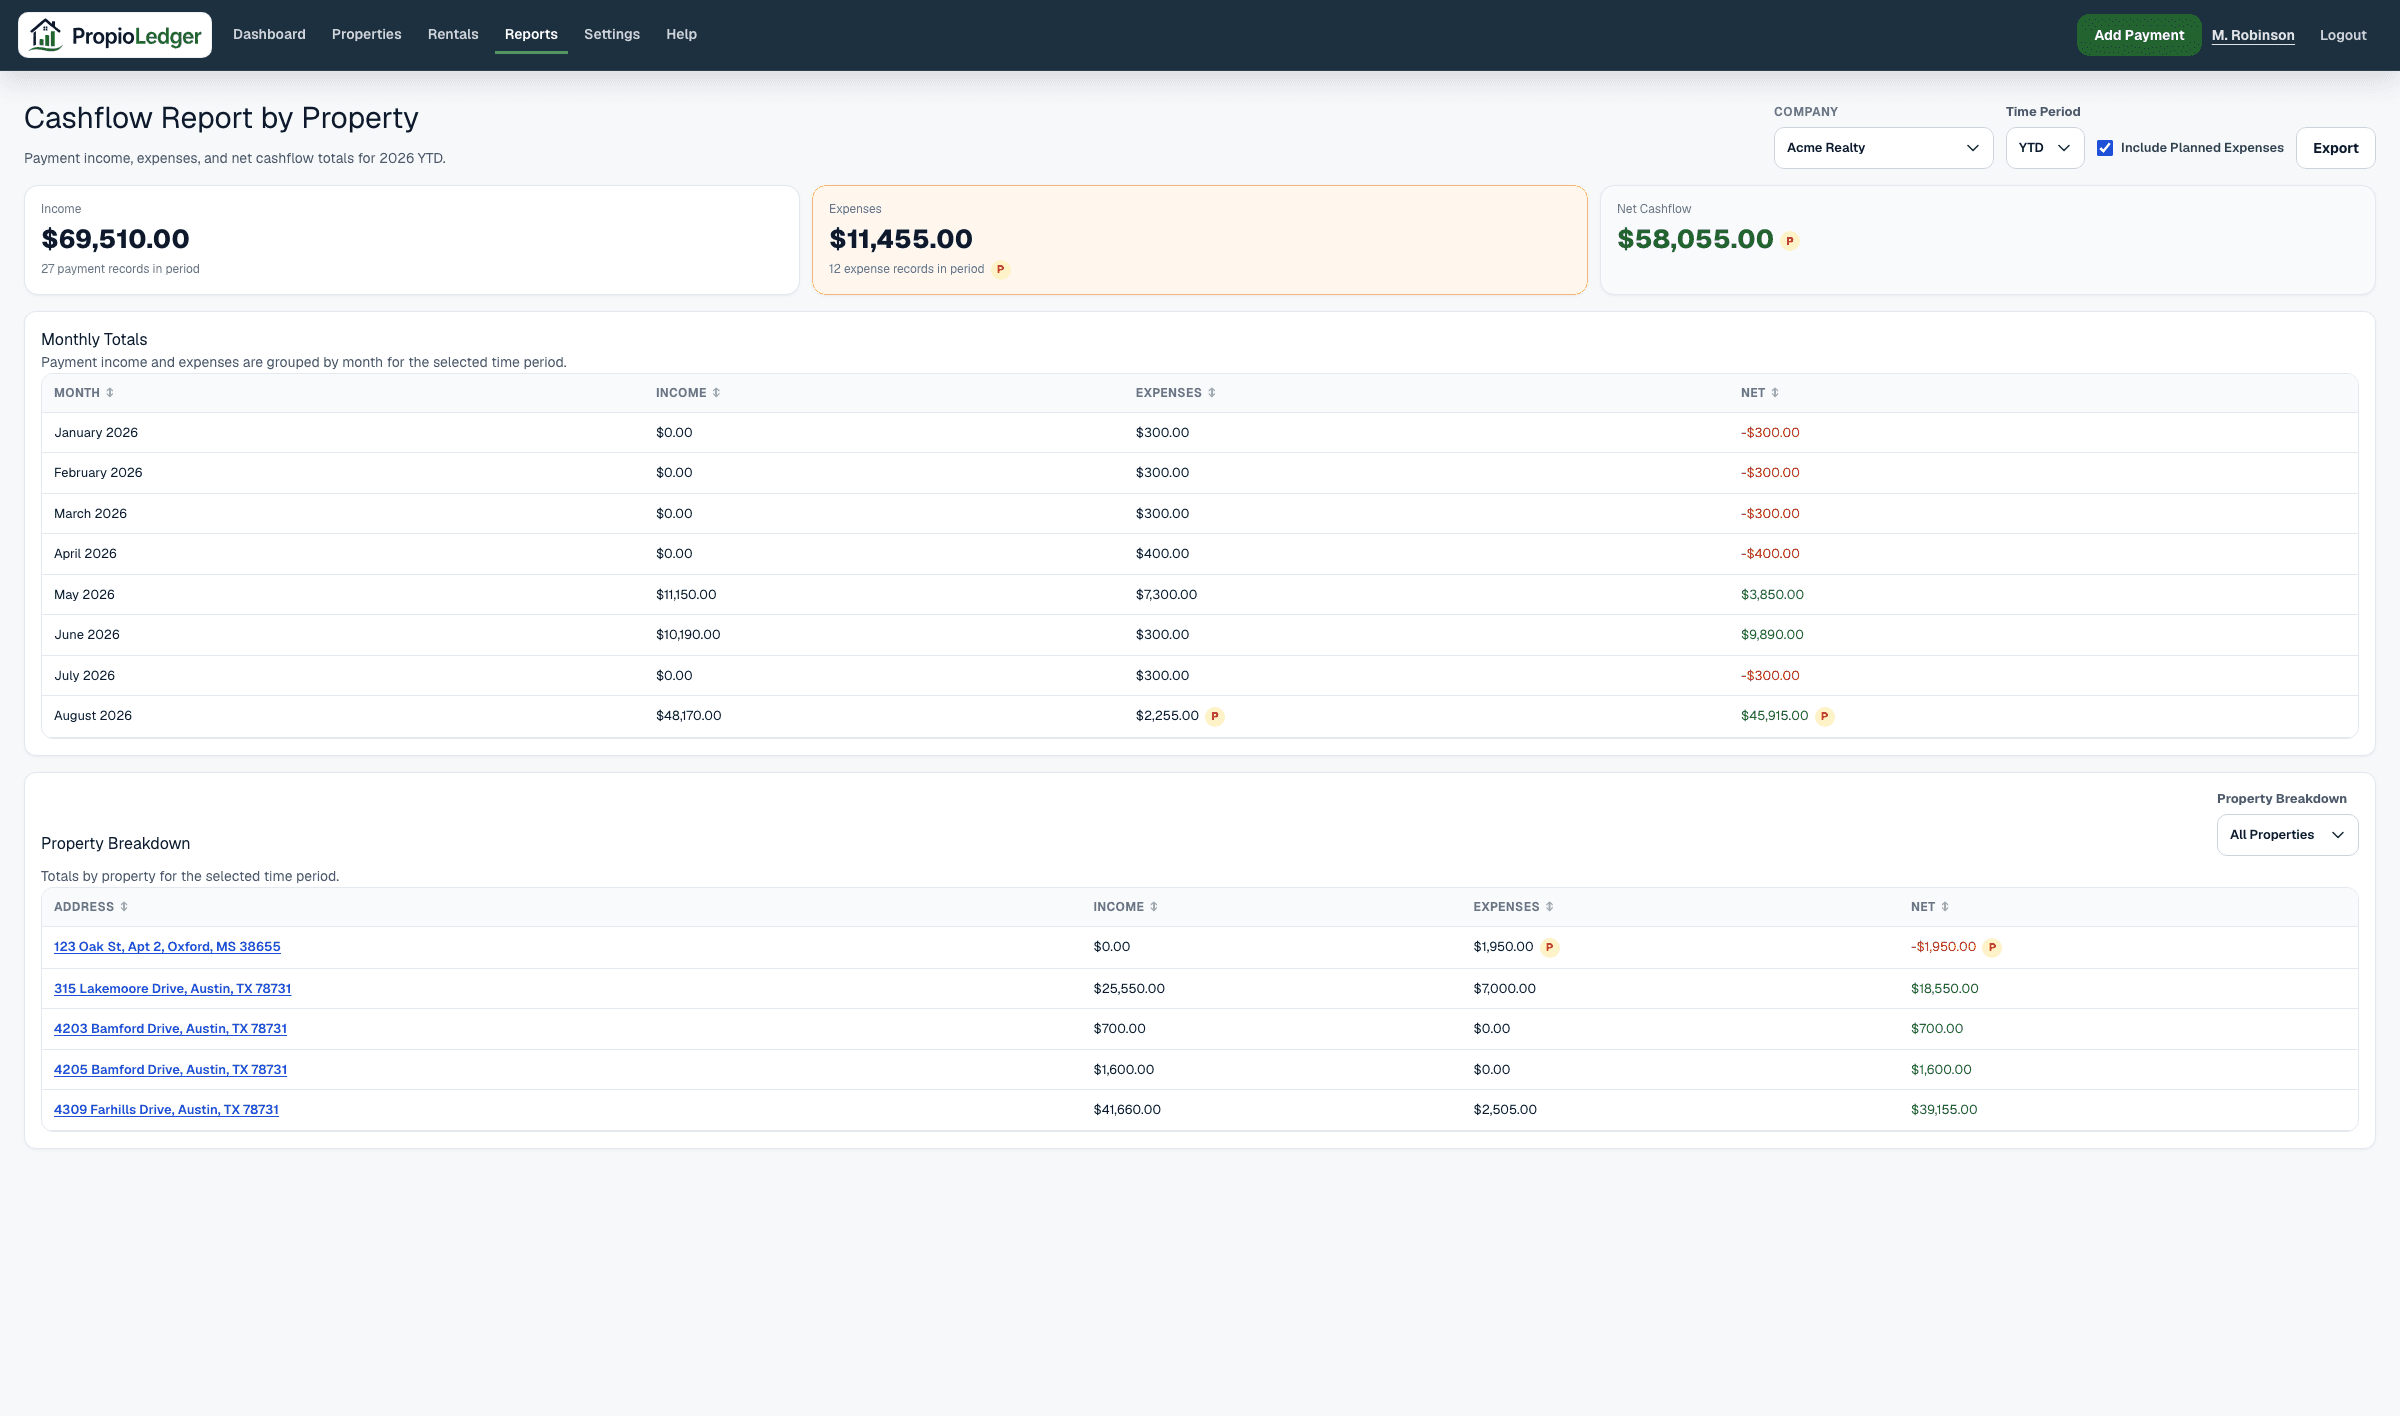2400x1416 pixels.
Task: Open the Company dropdown showing Acme Realty
Action: coord(1883,148)
